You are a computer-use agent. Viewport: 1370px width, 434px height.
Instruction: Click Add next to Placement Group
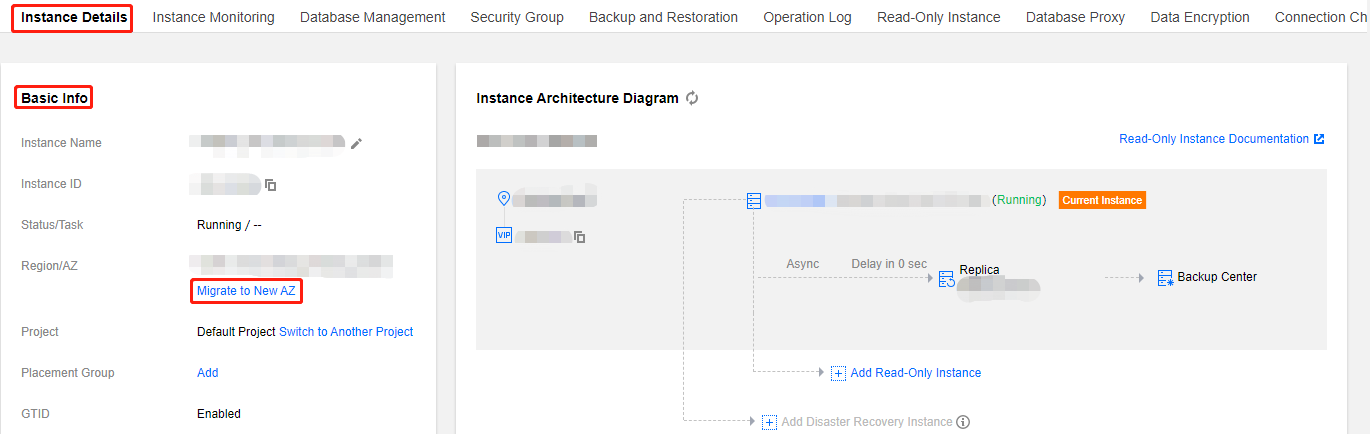tap(207, 373)
